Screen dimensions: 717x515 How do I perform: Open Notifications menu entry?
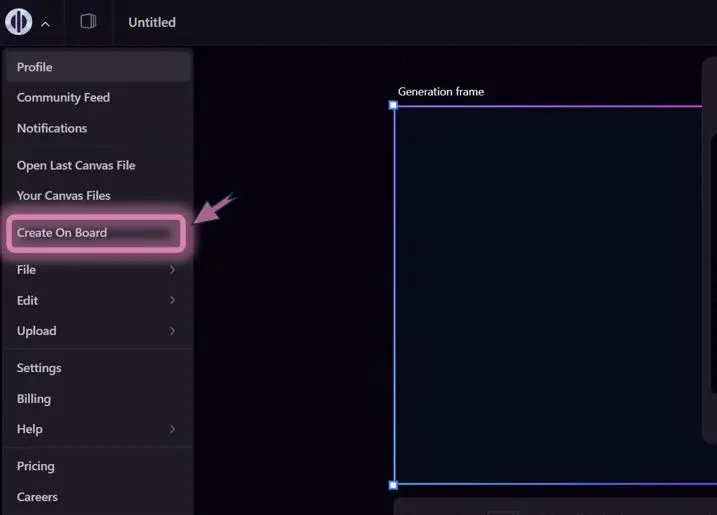tap(98, 128)
